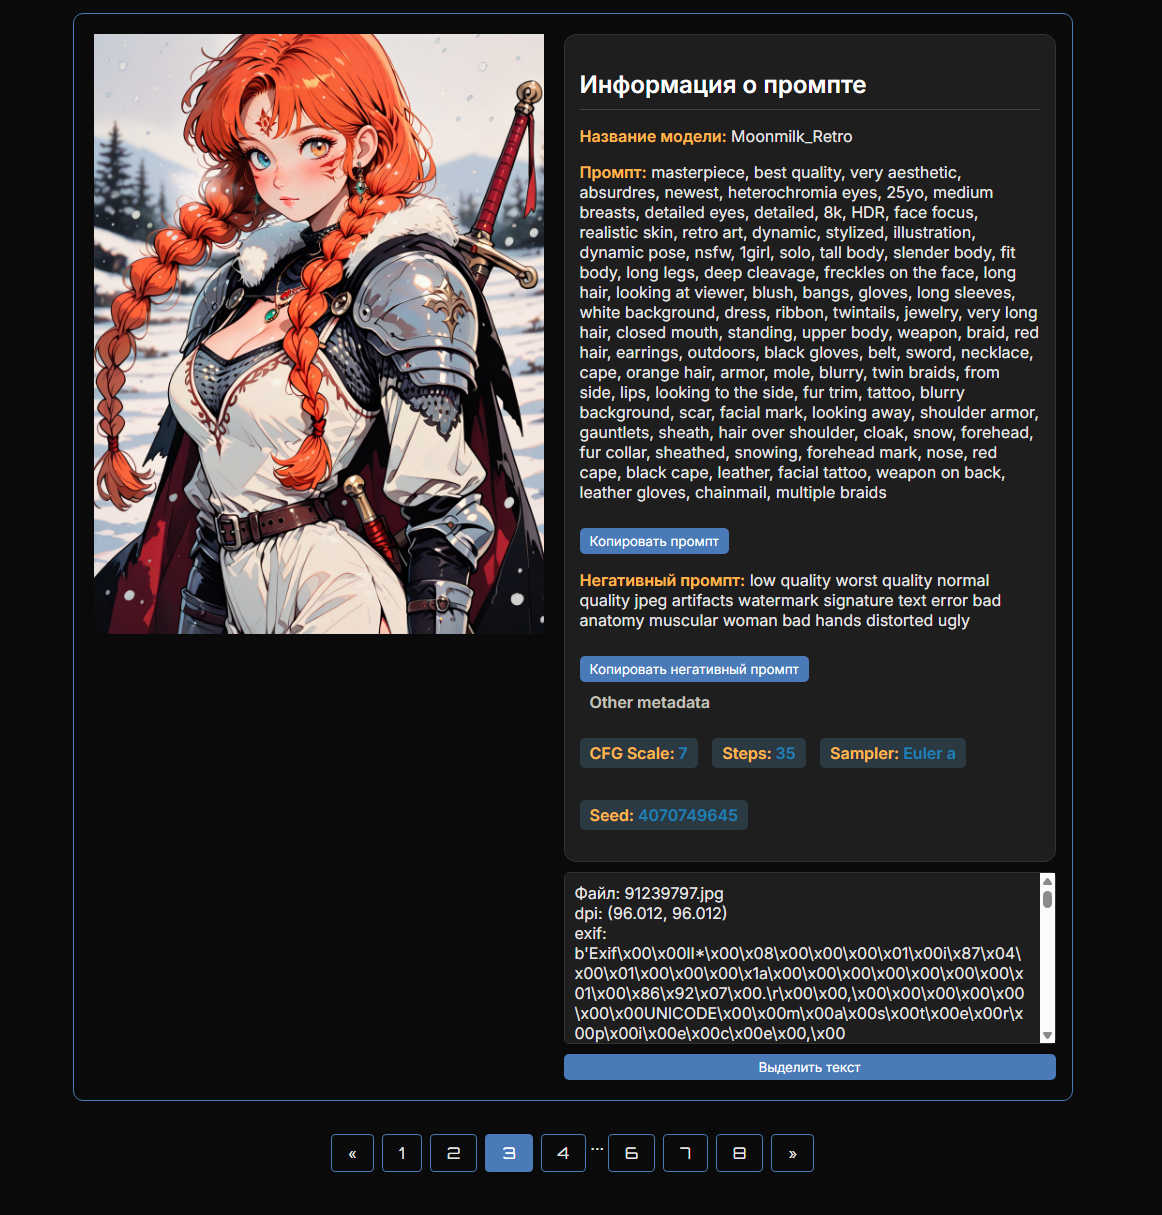Go to page 1

(402, 1153)
